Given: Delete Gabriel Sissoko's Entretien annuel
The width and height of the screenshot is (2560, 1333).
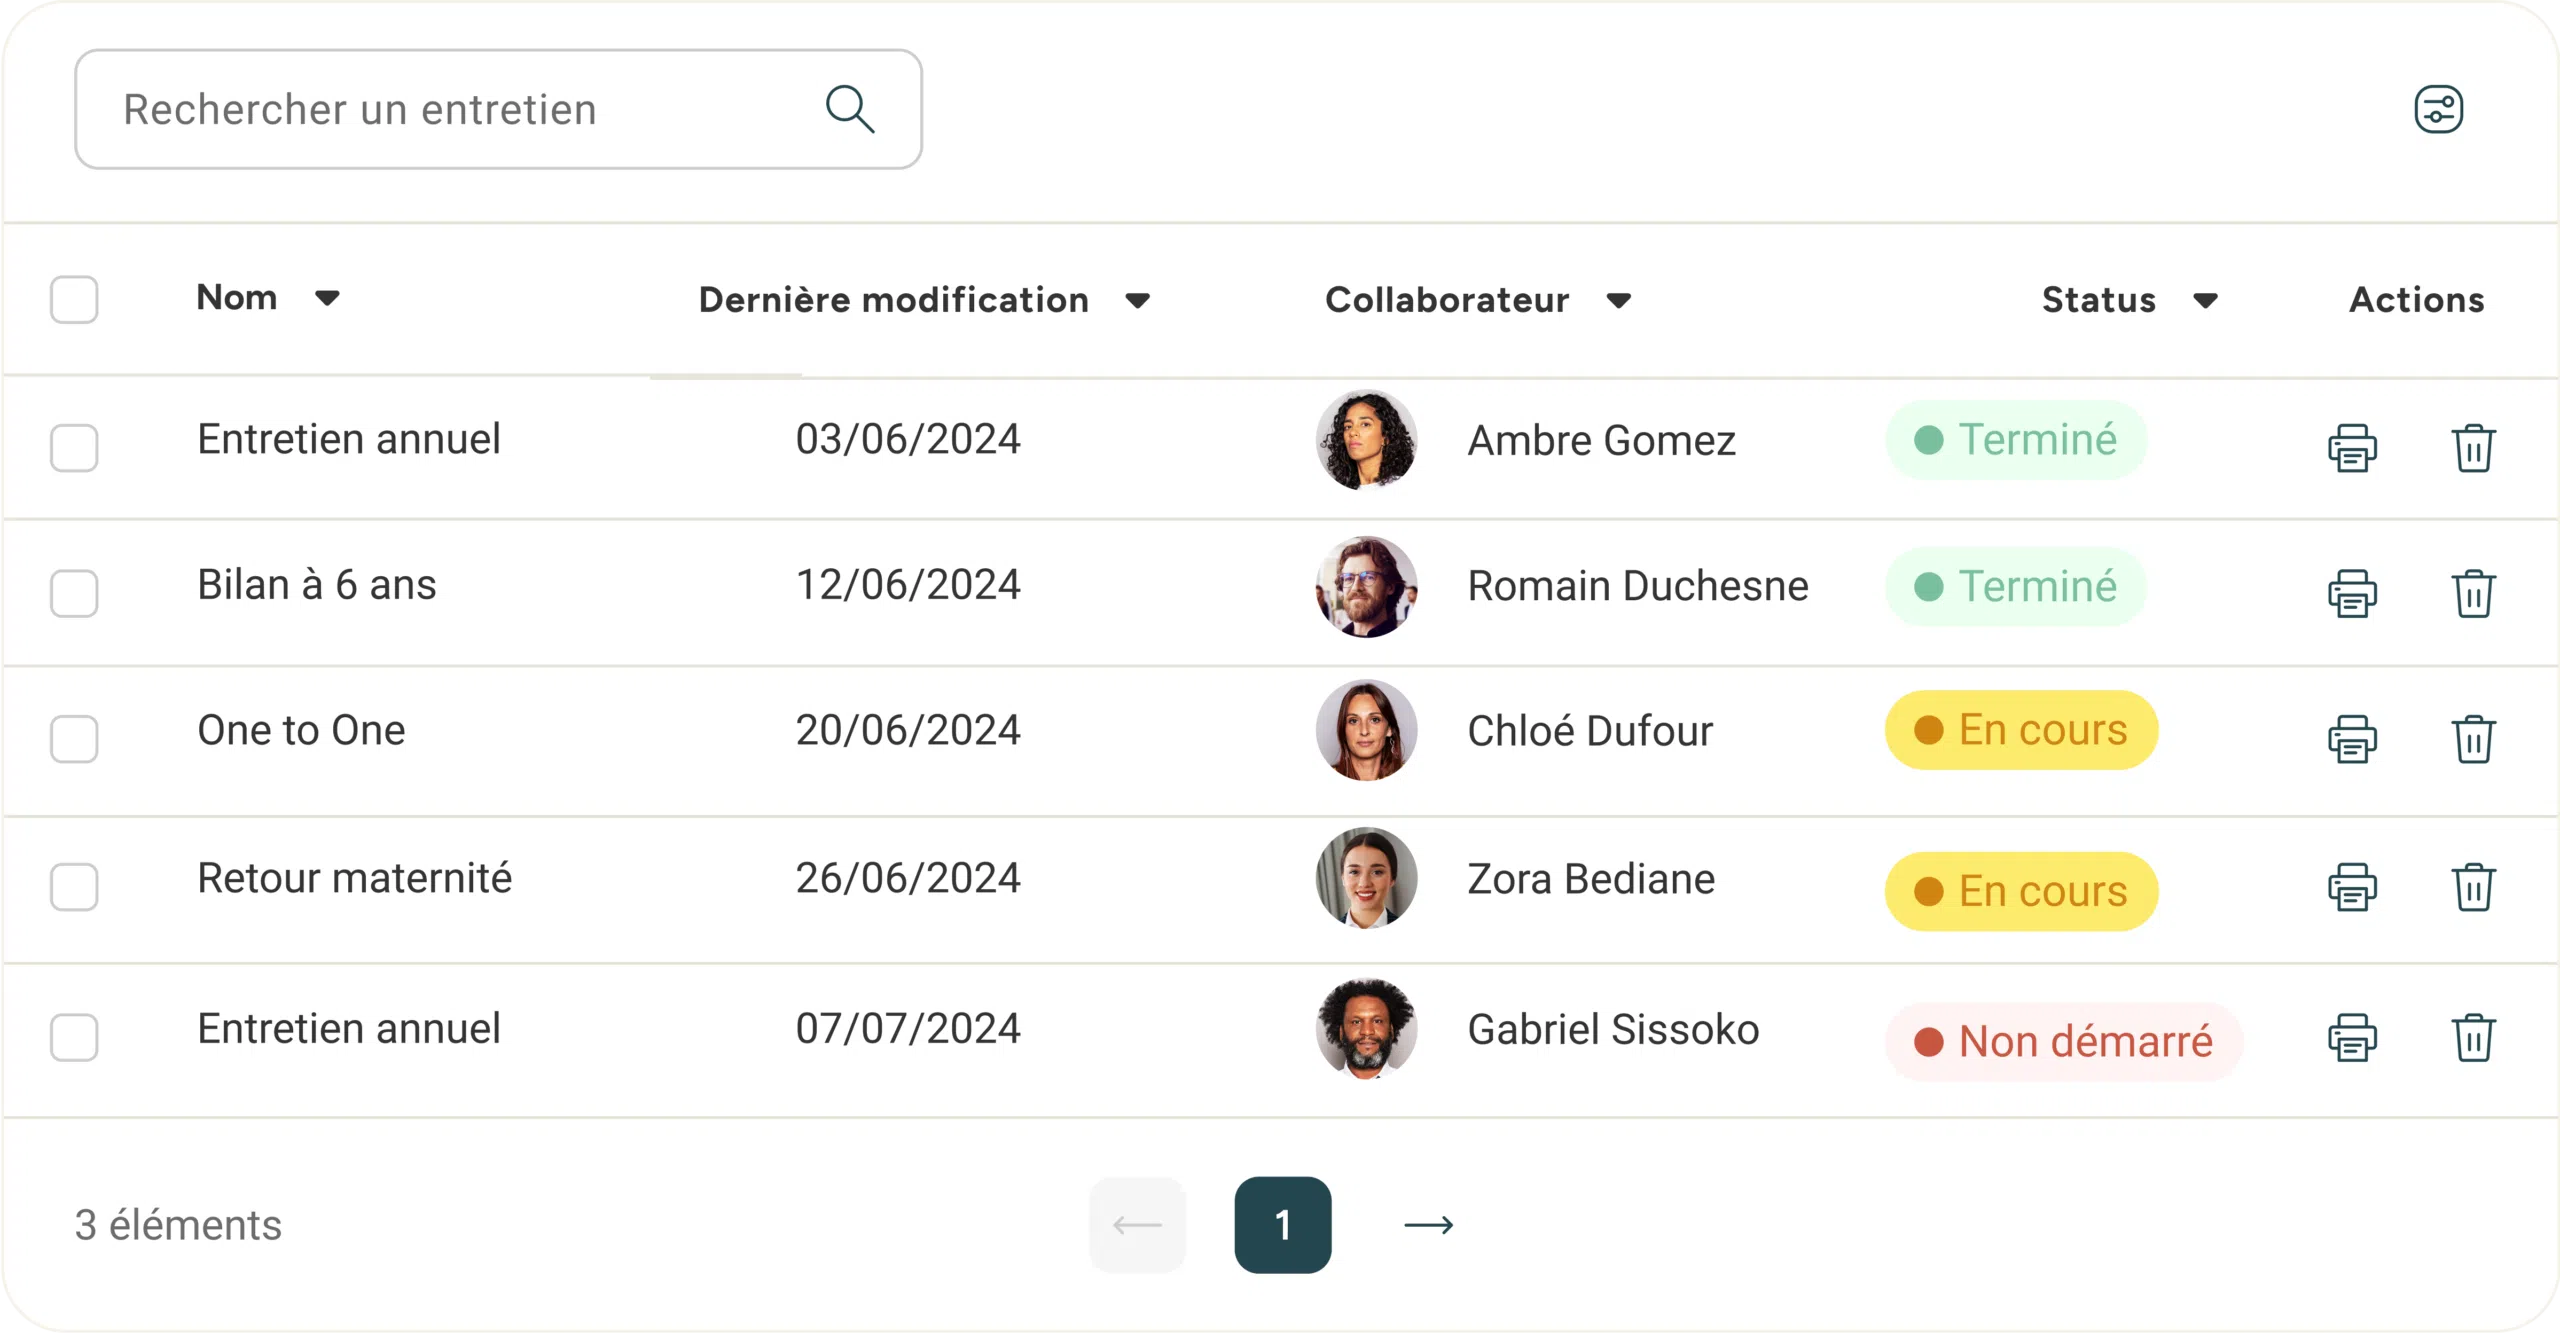Looking at the screenshot, I should coord(2475,1037).
